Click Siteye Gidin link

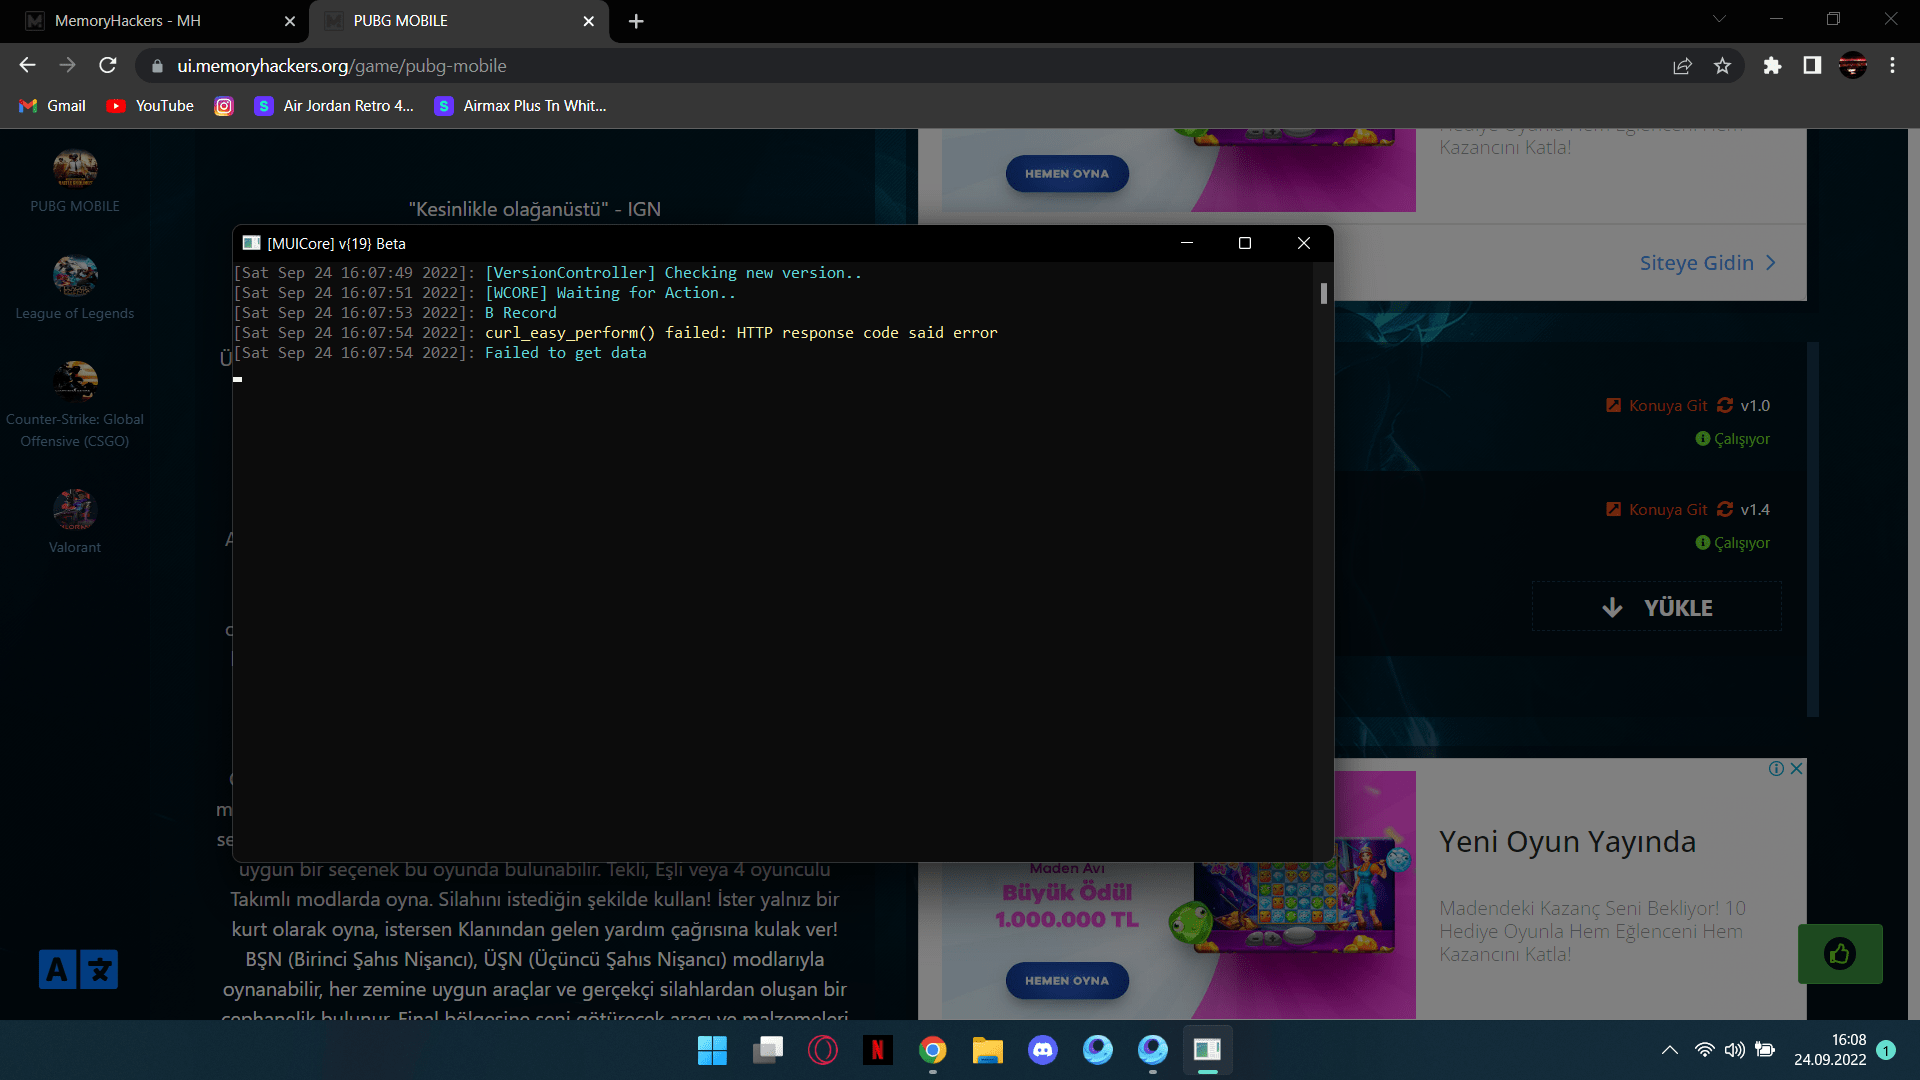[x=1707, y=263]
